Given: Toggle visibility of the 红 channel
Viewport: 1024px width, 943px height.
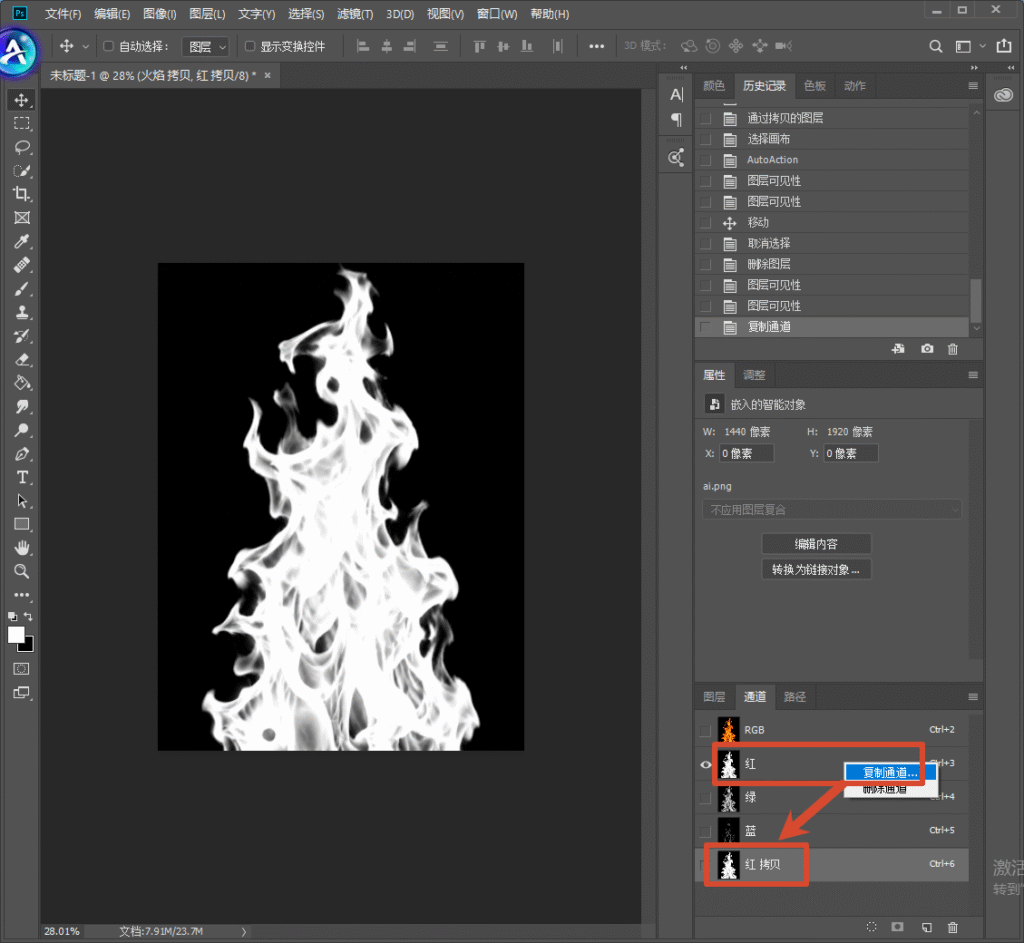Looking at the screenshot, I should coord(705,764).
